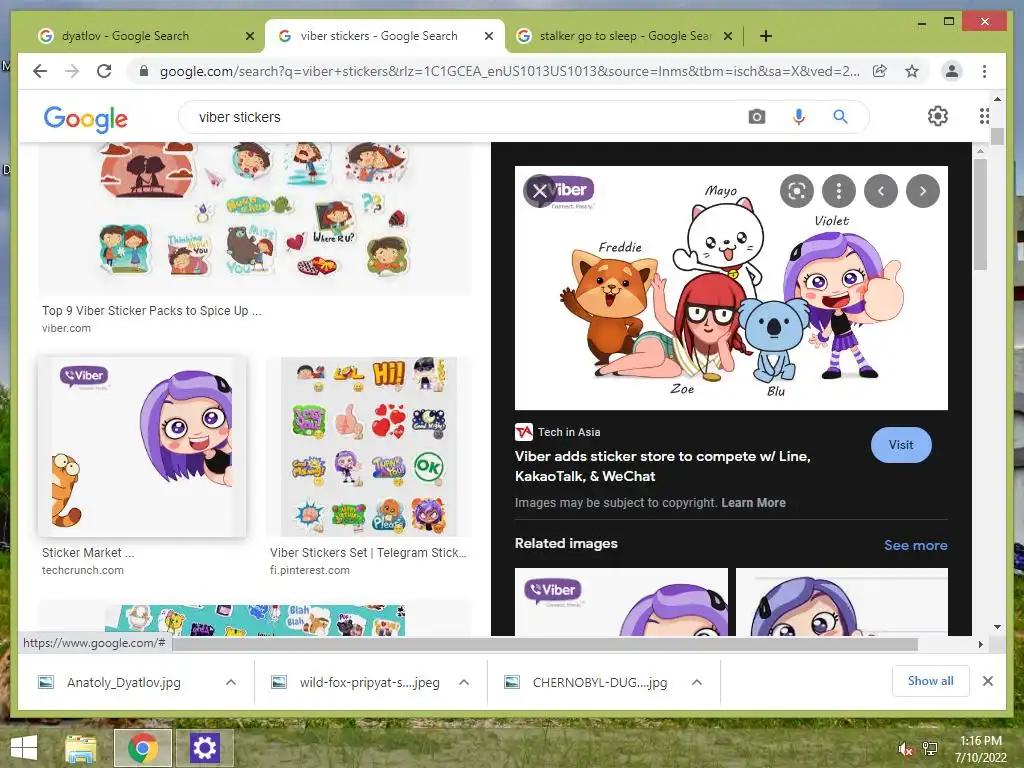The height and width of the screenshot is (768, 1024).
Task: Click large preview image of Viber characters
Action: [731, 288]
